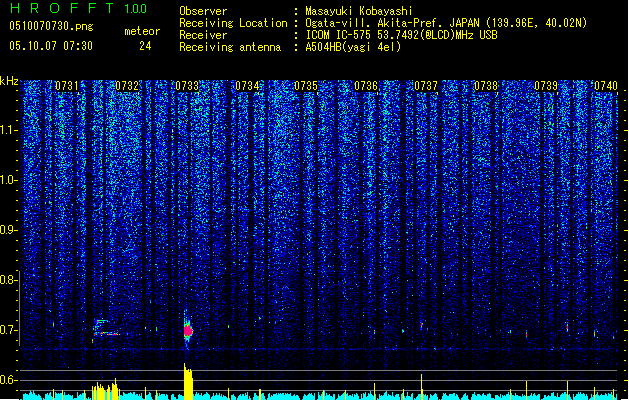Click the Receiving Location label

click(x=233, y=23)
